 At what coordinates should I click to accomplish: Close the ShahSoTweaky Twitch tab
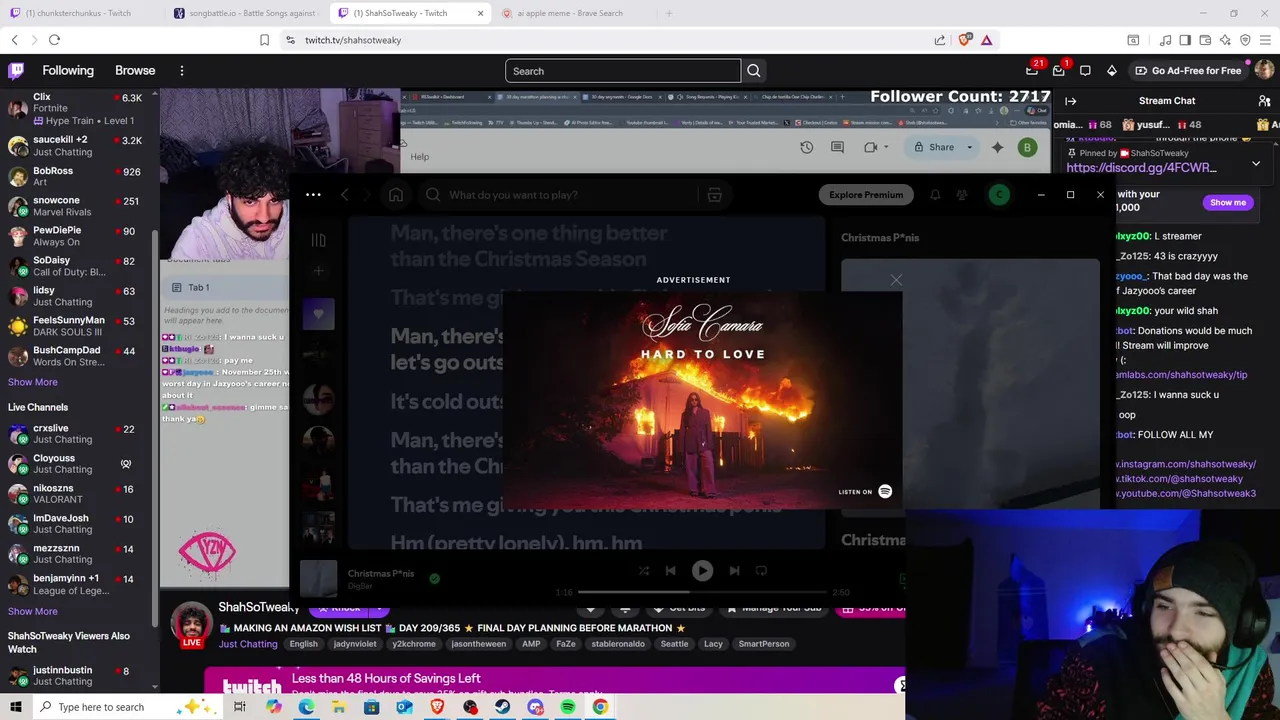[x=480, y=13]
